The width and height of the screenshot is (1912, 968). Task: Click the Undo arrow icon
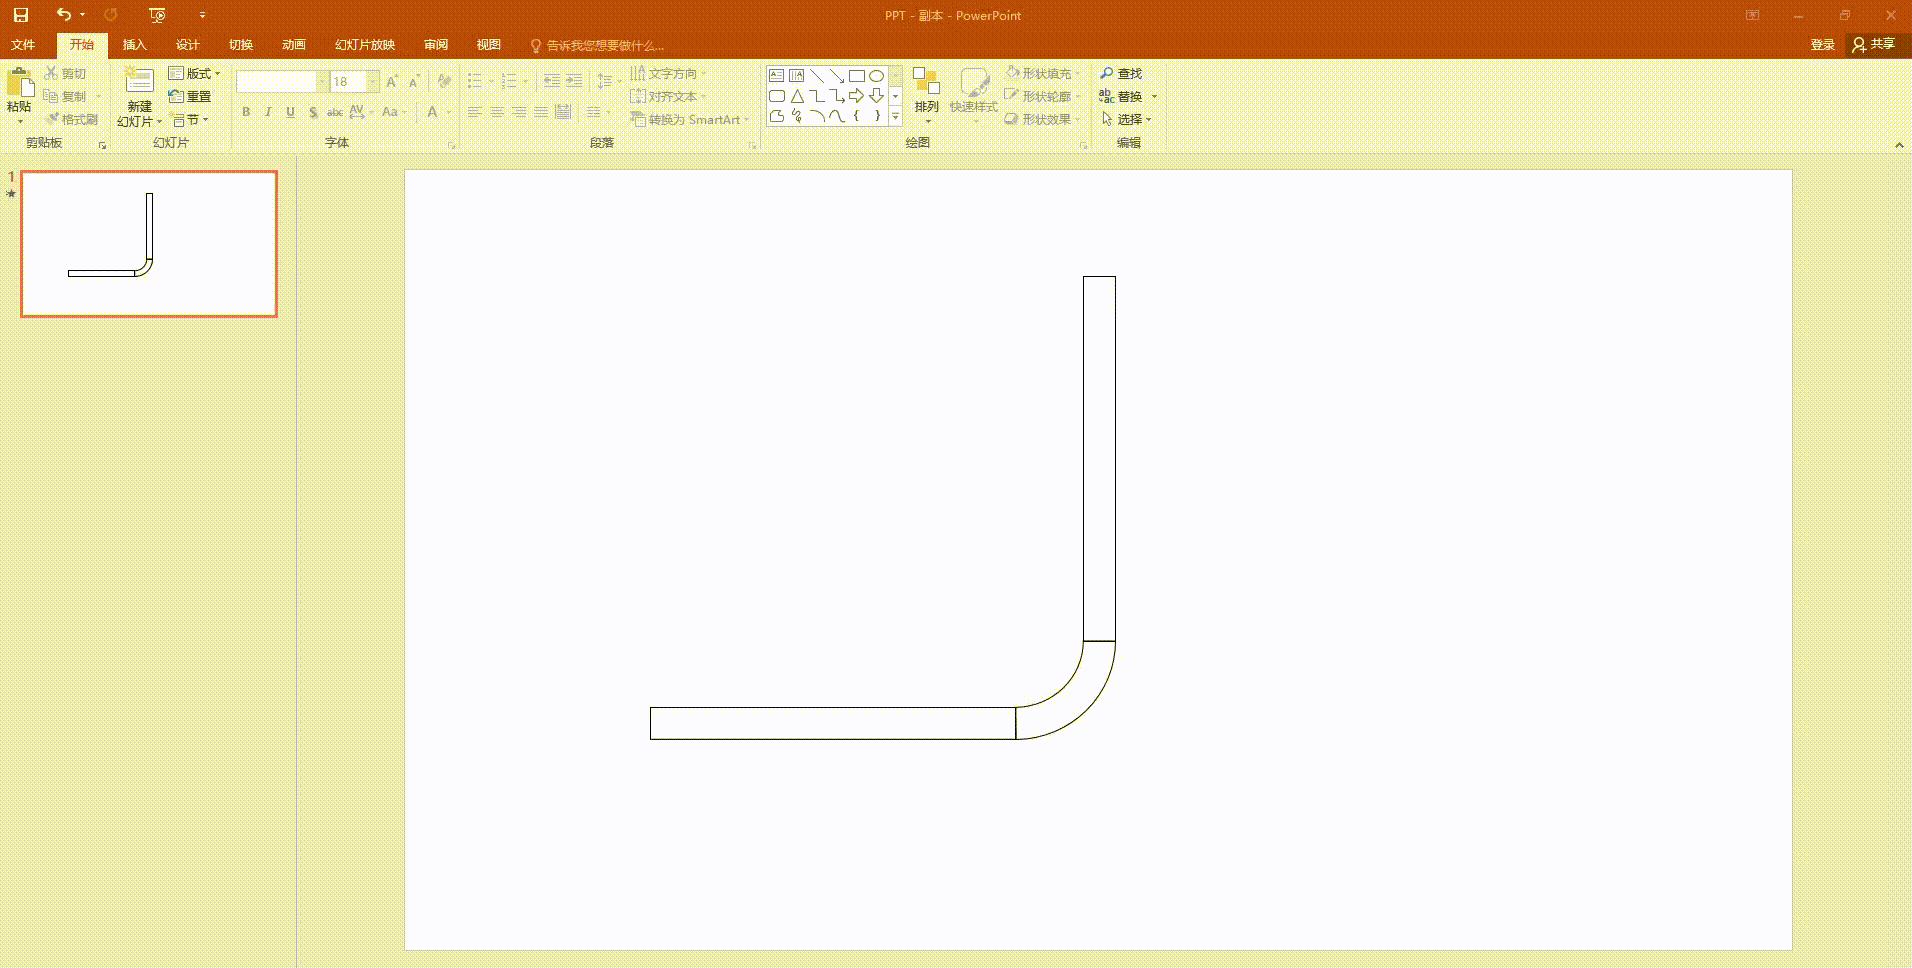coord(63,15)
